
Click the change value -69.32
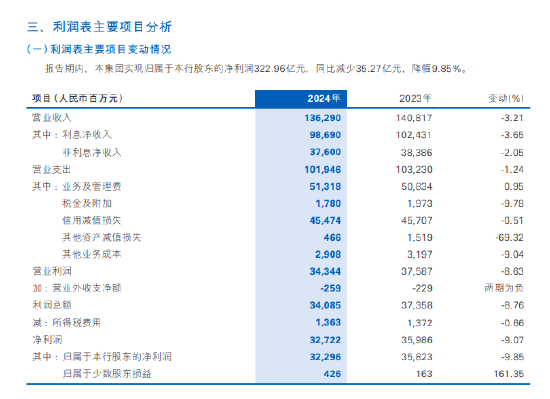510,238
